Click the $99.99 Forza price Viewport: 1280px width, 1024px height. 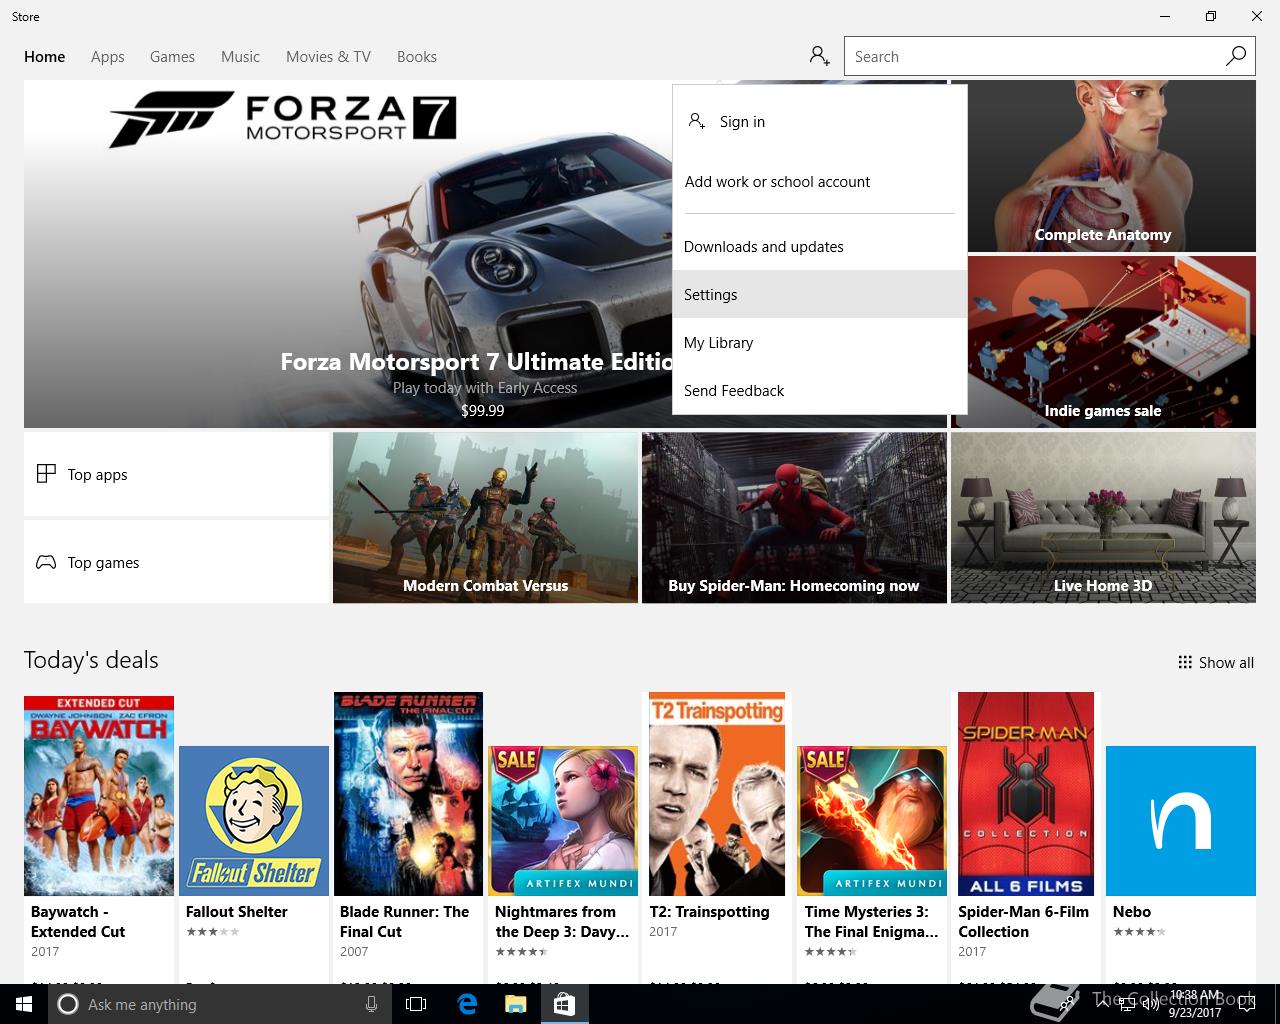pyautogui.click(x=483, y=410)
